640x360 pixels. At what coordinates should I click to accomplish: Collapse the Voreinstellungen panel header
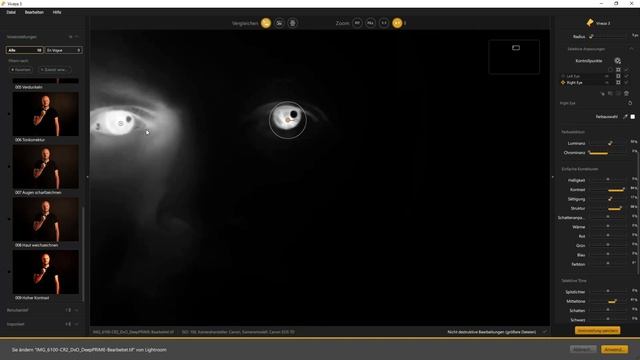coord(77,37)
